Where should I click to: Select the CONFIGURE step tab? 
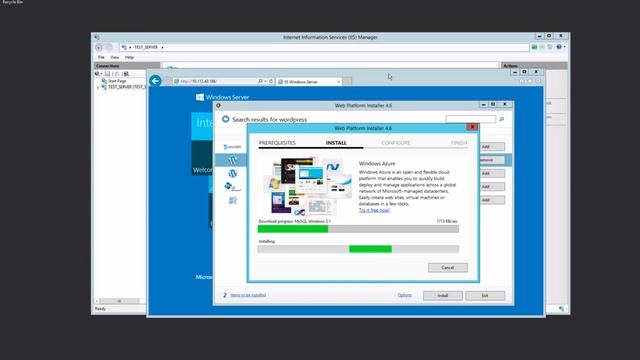pyautogui.click(x=396, y=143)
